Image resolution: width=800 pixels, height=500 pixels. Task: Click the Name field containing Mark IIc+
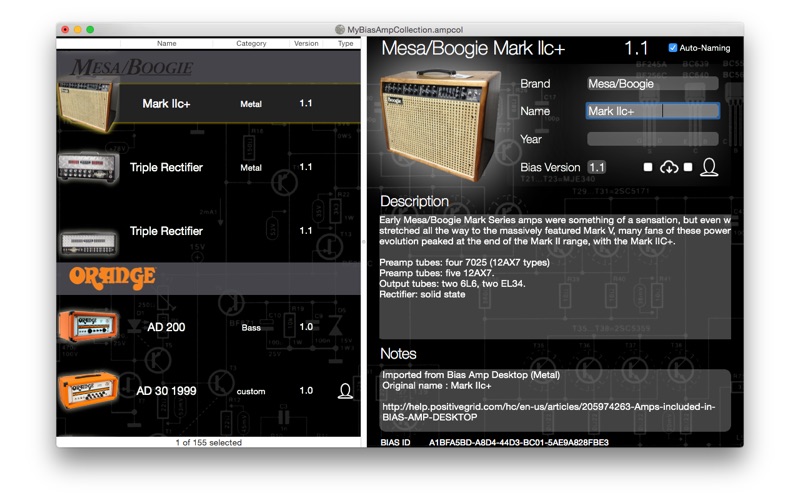click(653, 111)
